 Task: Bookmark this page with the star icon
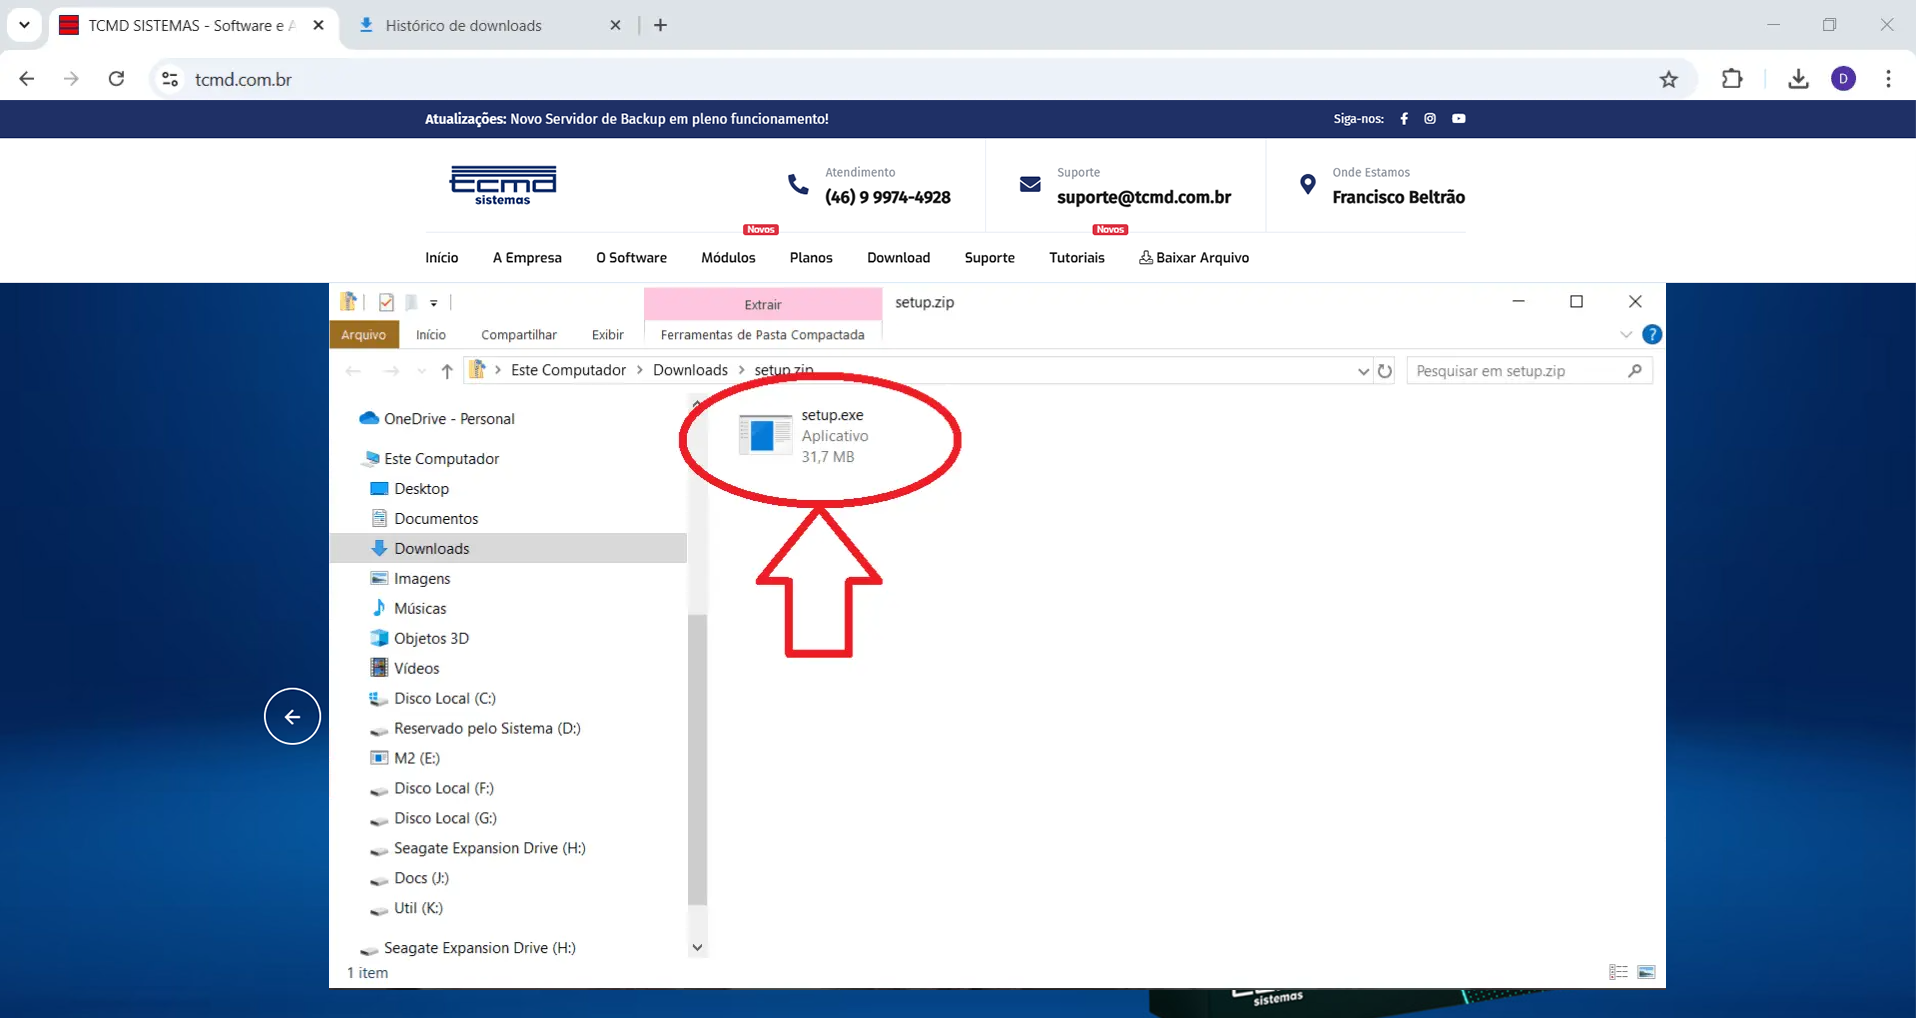(1668, 79)
